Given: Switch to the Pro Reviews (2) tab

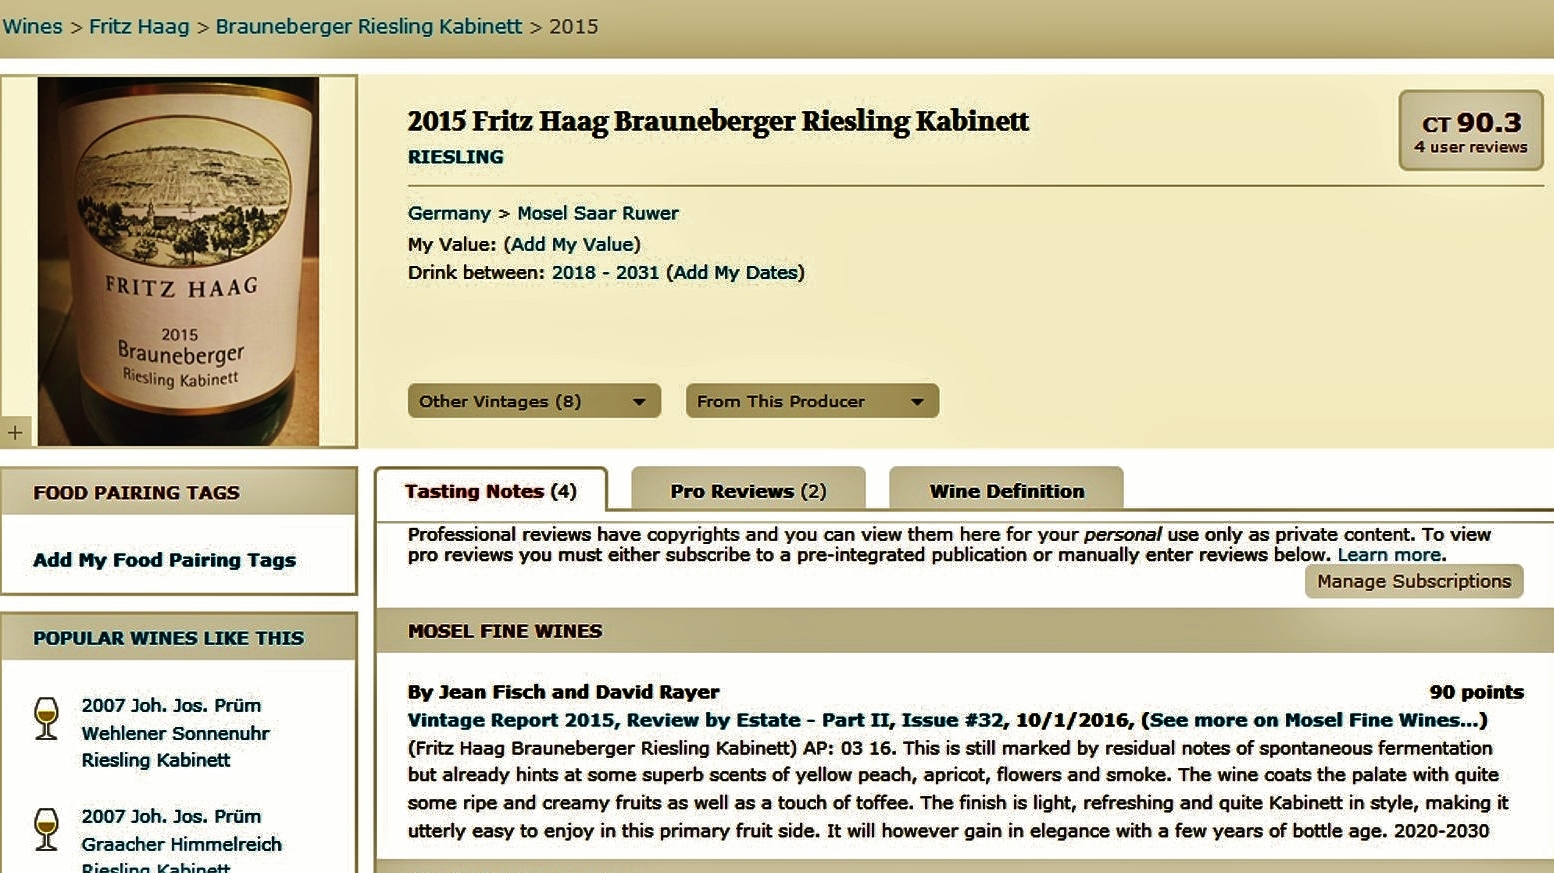Looking at the screenshot, I should tap(748, 490).
